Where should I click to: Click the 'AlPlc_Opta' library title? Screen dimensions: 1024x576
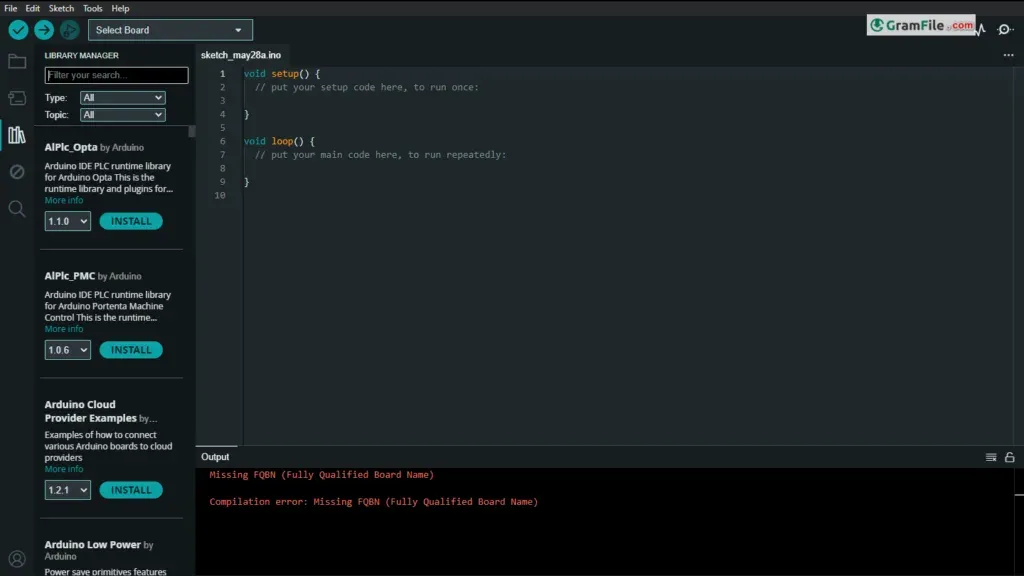point(71,147)
